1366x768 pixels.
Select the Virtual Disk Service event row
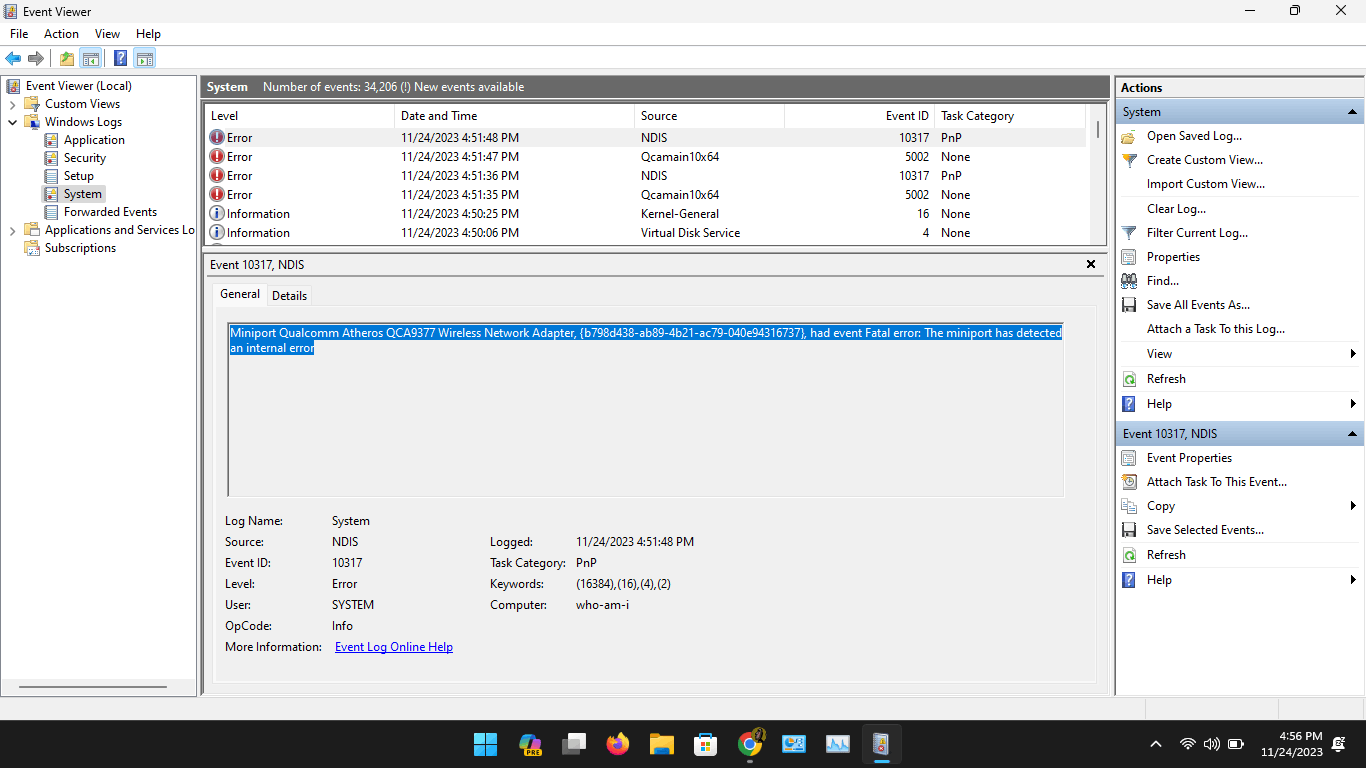(x=645, y=233)
